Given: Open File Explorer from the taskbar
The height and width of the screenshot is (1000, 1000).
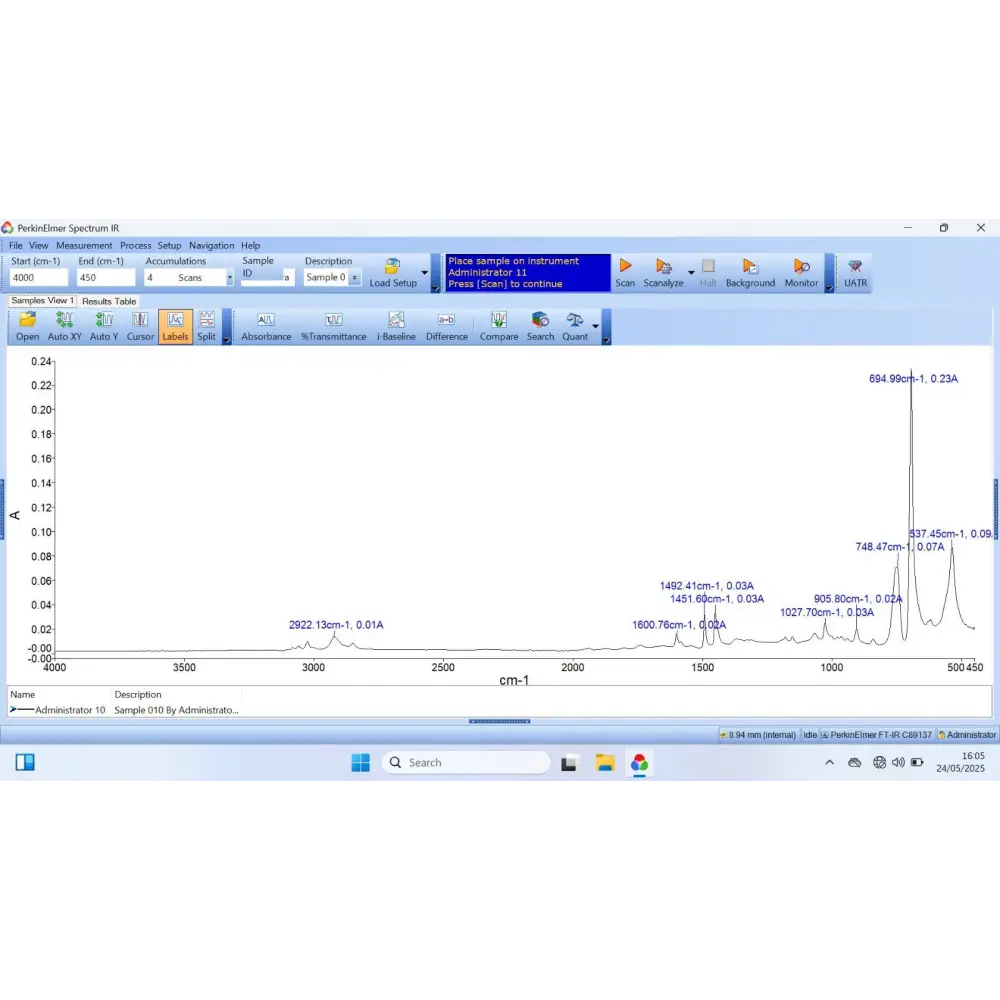Looking at the screenshot, I should 605,763.
